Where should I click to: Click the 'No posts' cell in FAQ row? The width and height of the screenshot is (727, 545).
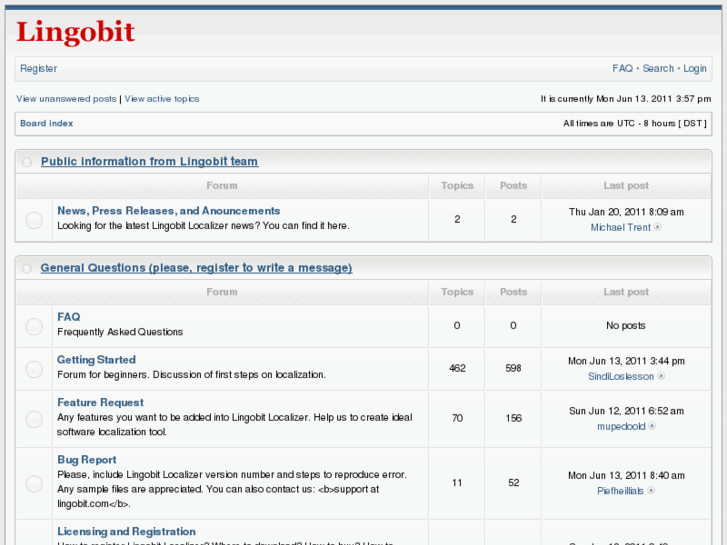coord(625,326)
